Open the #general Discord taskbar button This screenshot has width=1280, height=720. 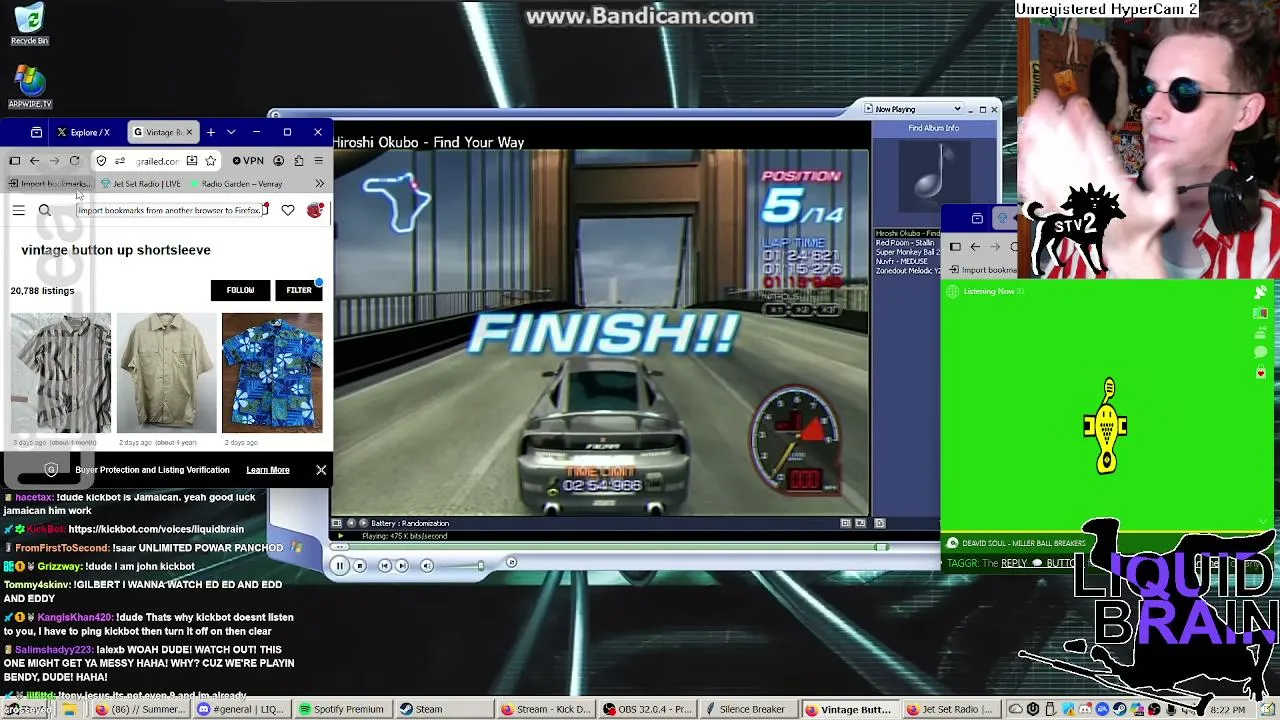coord(240,710)
